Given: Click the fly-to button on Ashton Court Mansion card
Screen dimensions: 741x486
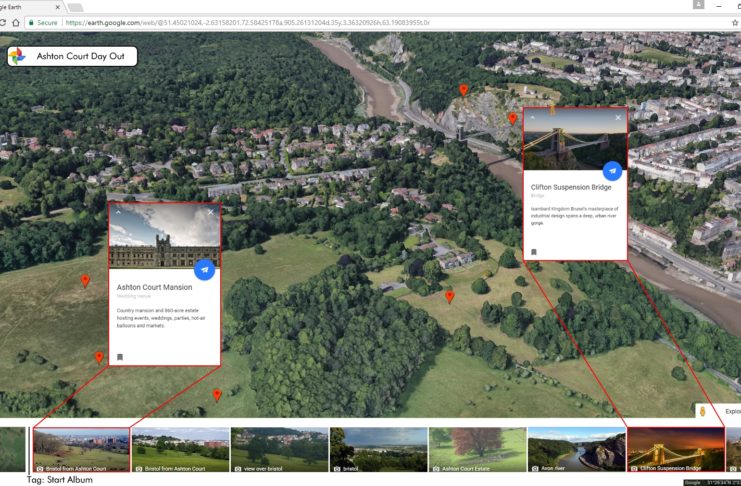Looking at the screenshot, I should [x=205, y=269].
